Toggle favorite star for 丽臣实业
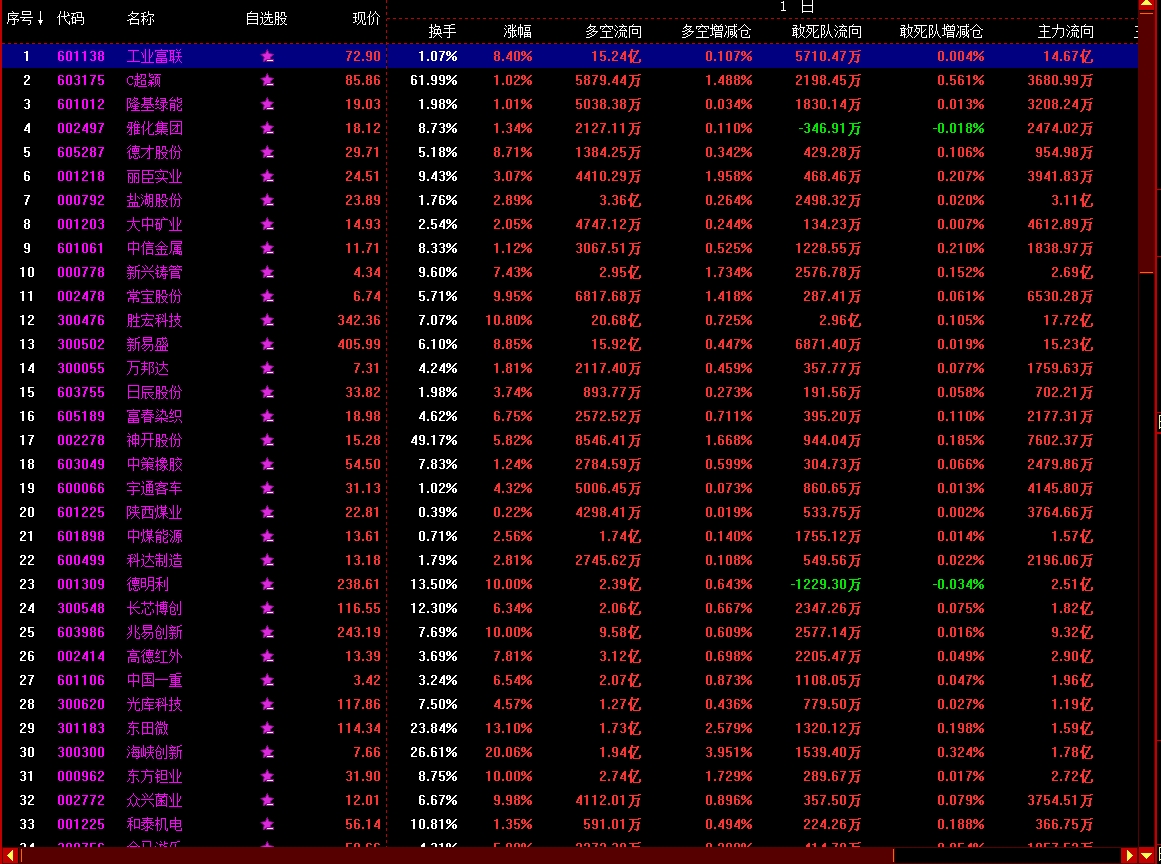 pyautogui.click(x=267, y=177)
